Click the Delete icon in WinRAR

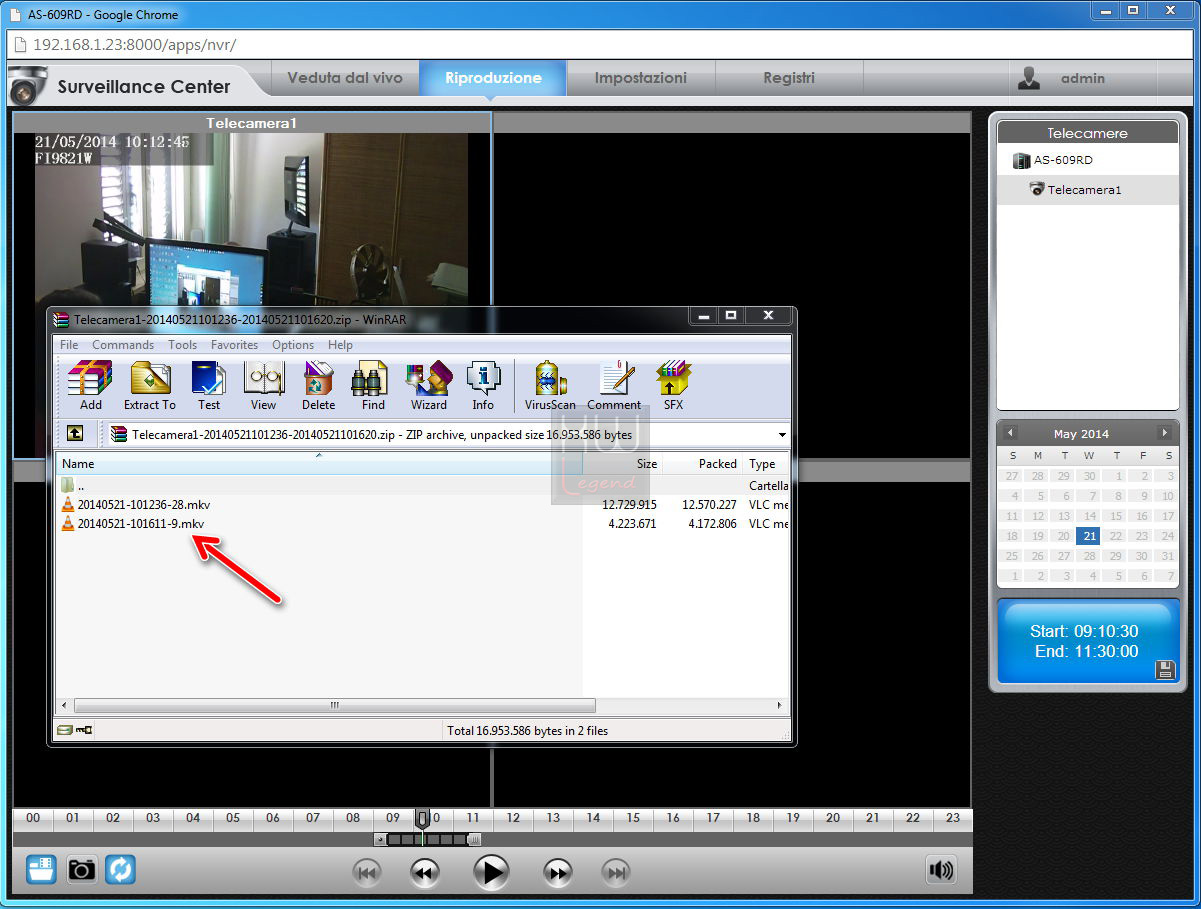[318, 386]
